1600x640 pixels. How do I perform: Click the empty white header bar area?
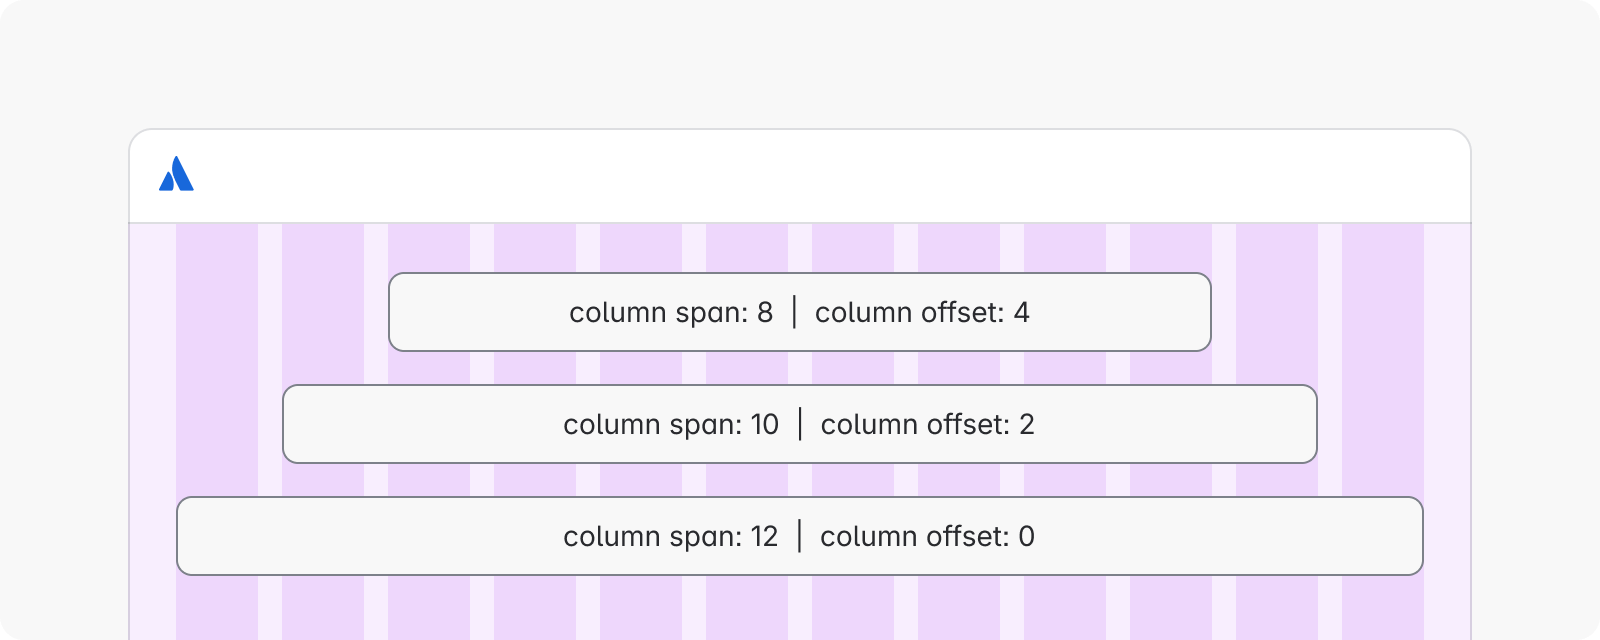pos(800,176)
